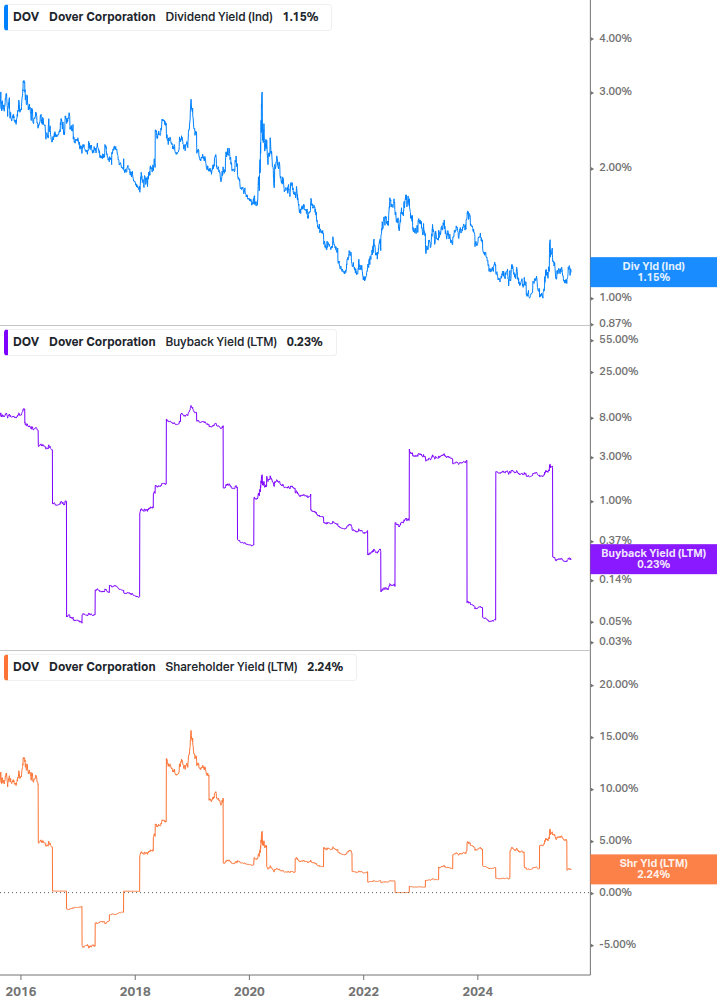The height and width of the screenshot is (1005, 717).
Task: Click the 20.00% tick on shareholder yield axis
Action: pos(618,685)
